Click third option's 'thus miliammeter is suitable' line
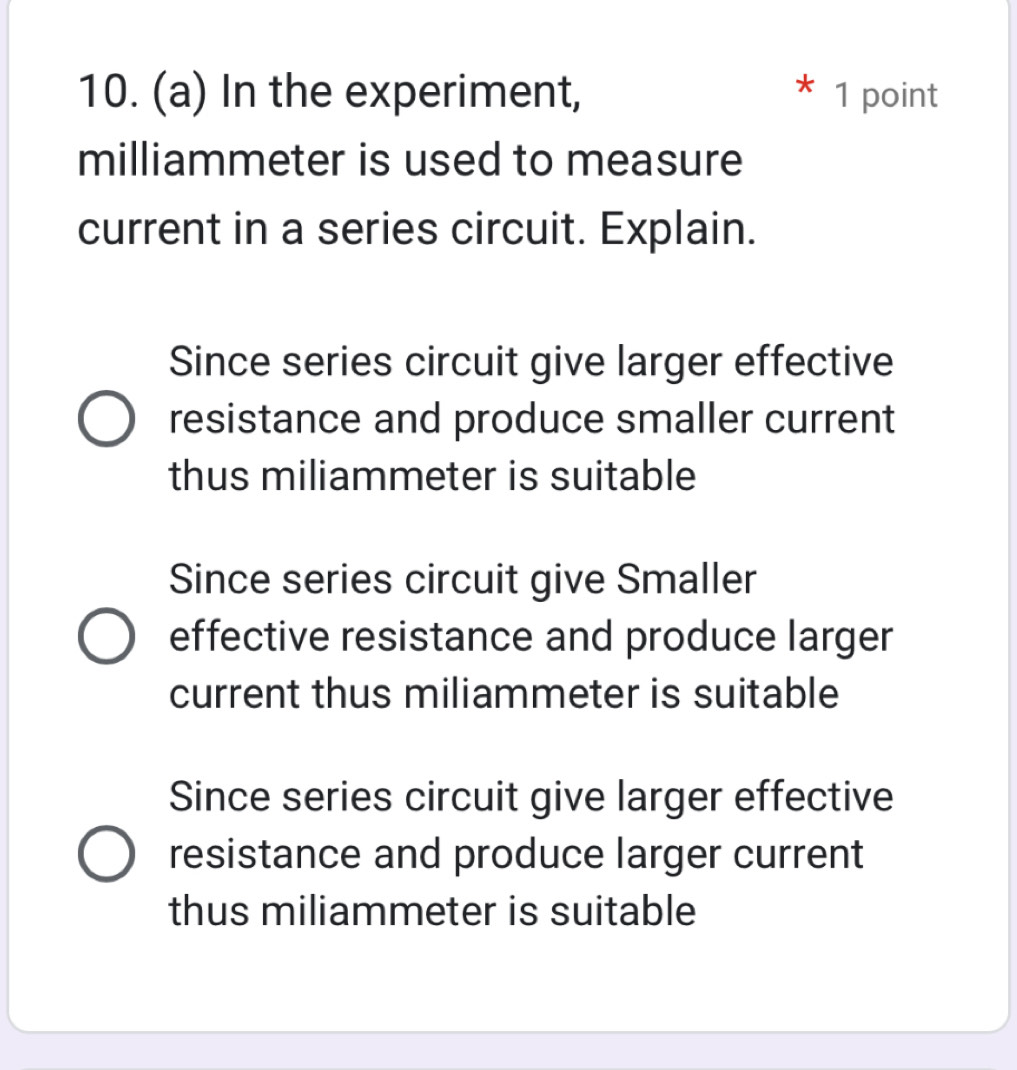The image size is (1017, 1070). coord(432,911)
